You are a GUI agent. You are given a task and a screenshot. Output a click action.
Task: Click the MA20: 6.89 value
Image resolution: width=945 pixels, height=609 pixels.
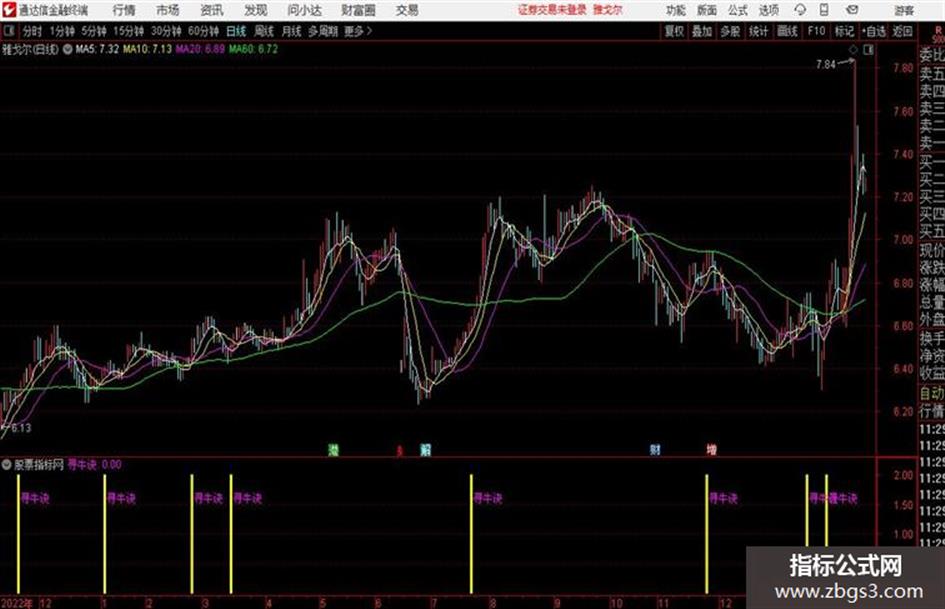pyautogui.click(x=200, y=49)
